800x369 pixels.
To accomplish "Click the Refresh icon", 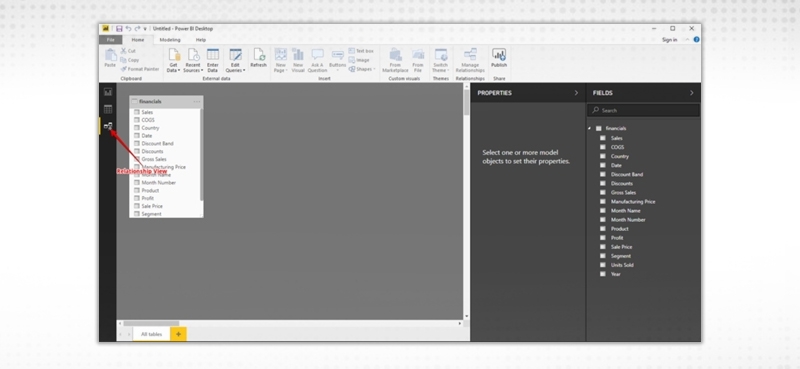I will (259, 58).
